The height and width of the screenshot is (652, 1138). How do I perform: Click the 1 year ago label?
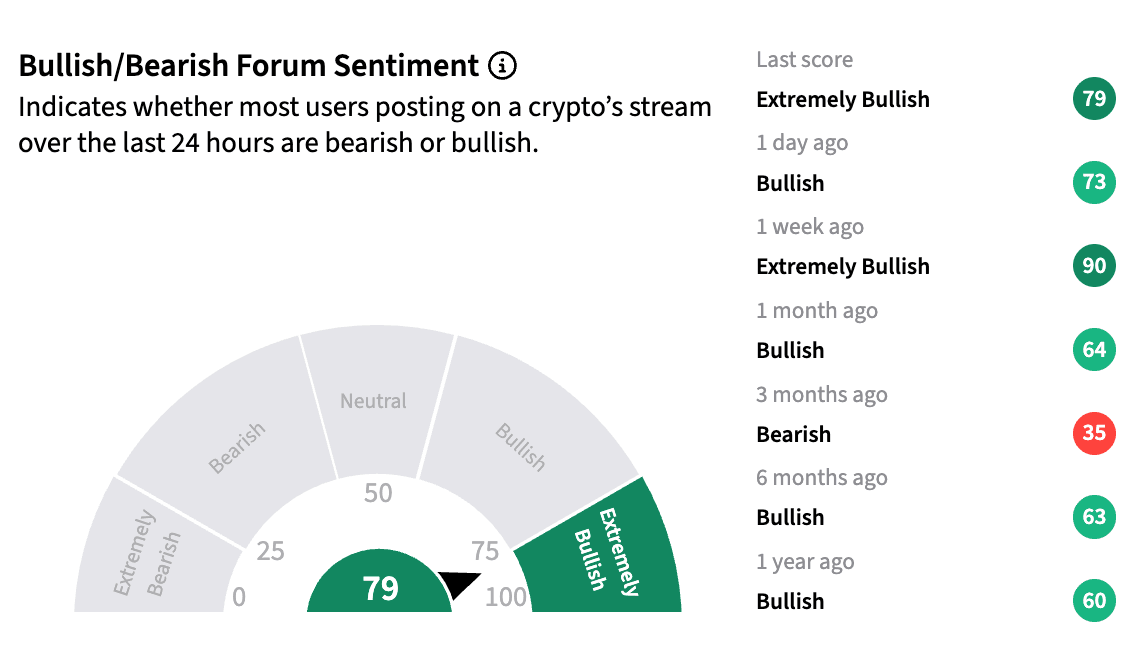805,562
